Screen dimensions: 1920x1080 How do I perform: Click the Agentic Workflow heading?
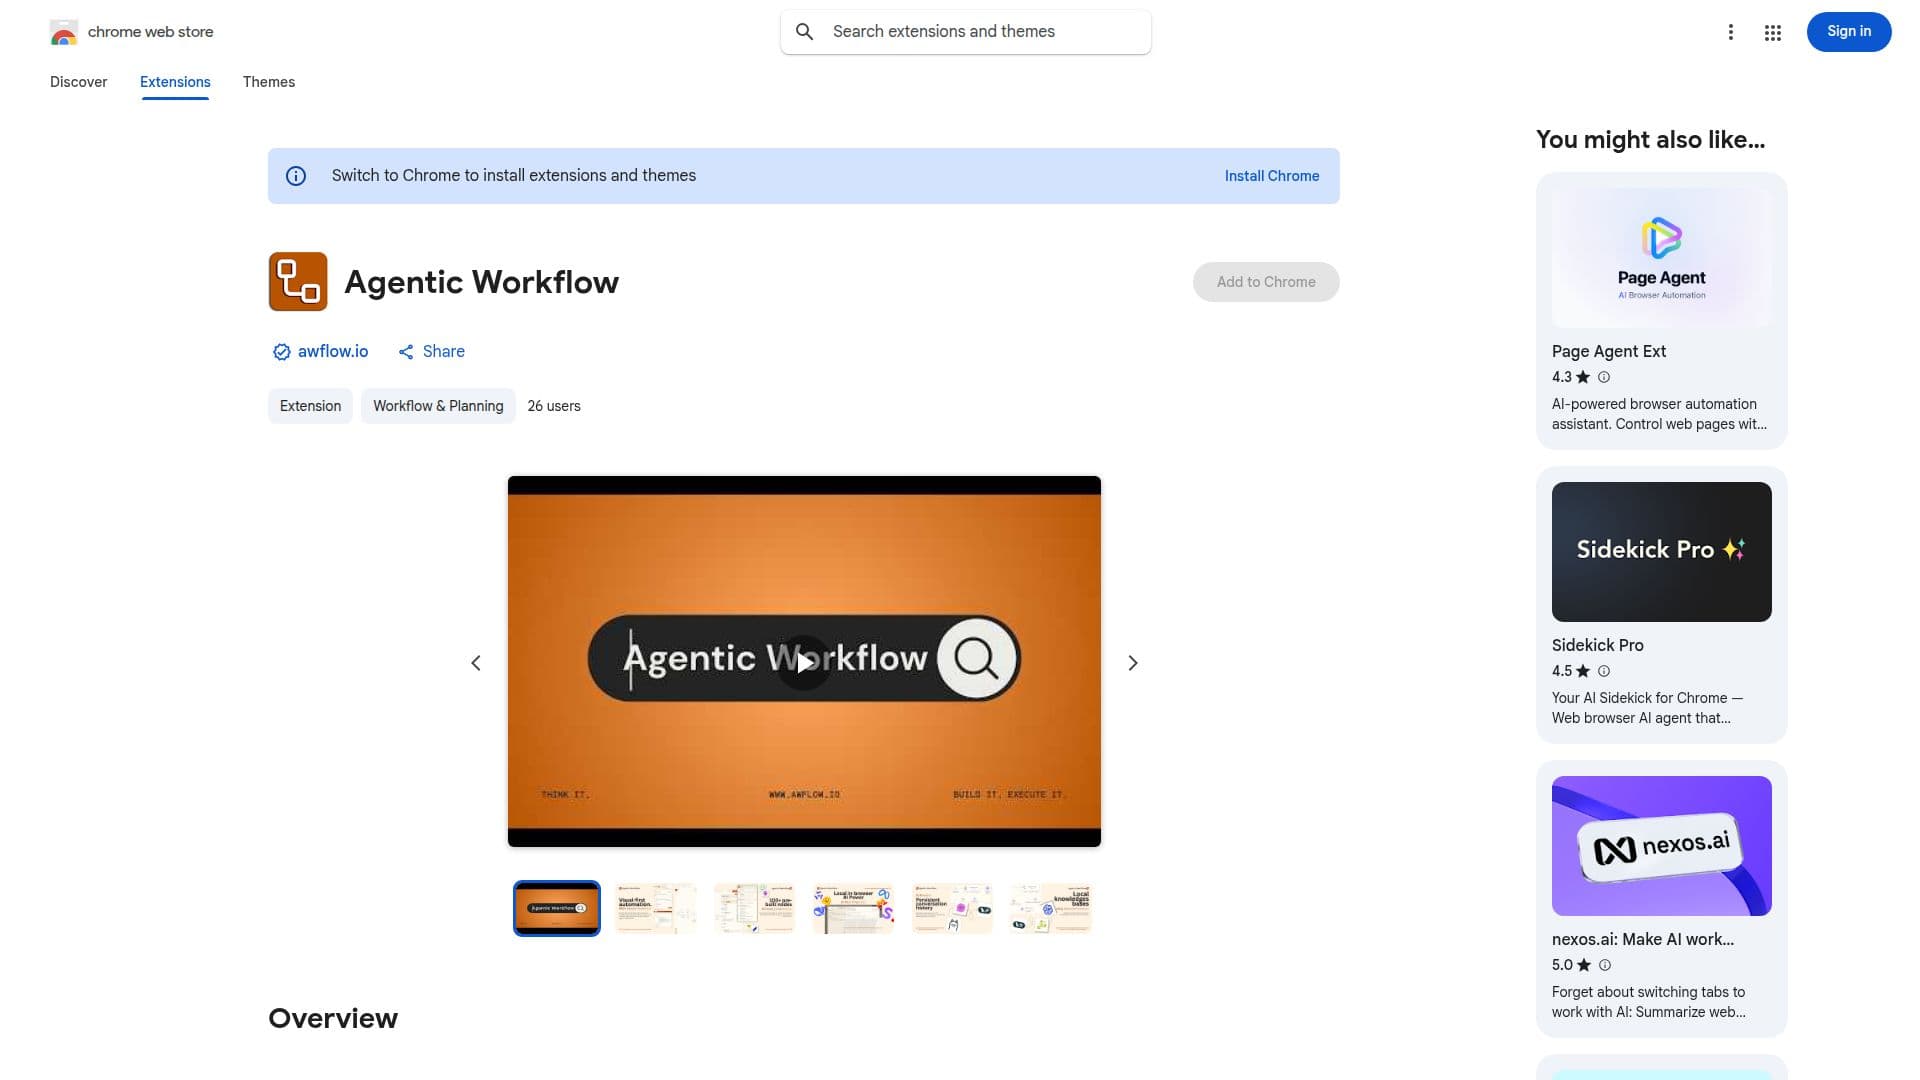[481, 282]
